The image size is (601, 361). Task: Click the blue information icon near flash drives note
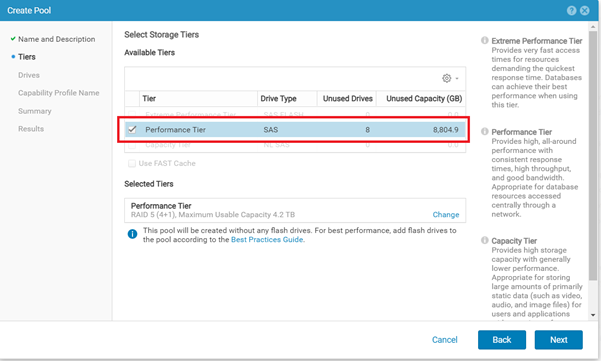(132, 234)
